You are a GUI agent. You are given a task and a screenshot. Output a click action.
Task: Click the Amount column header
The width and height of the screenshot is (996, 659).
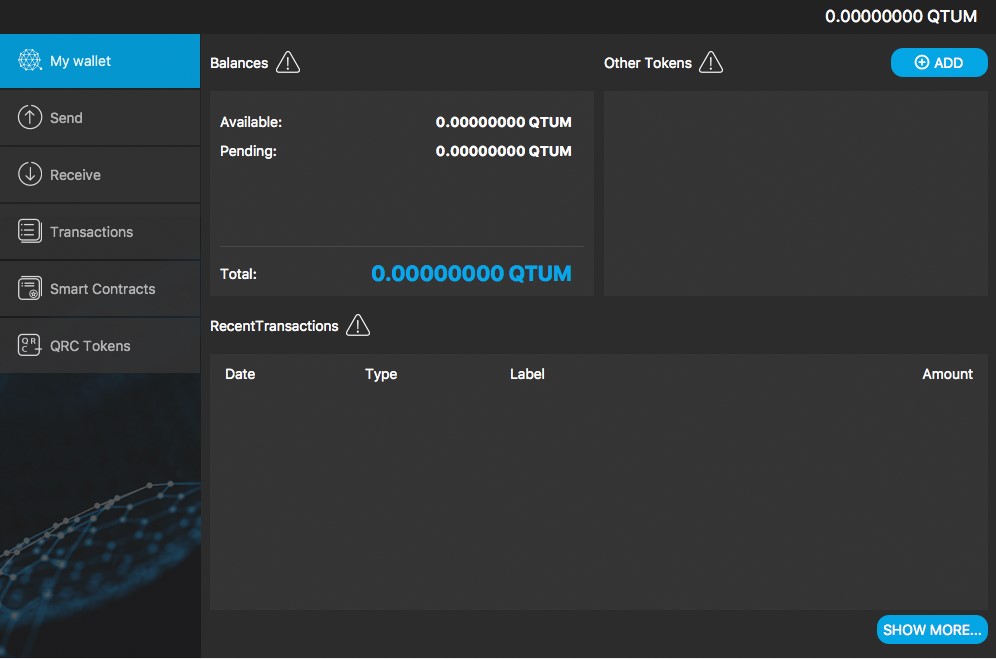pos(947,374)
